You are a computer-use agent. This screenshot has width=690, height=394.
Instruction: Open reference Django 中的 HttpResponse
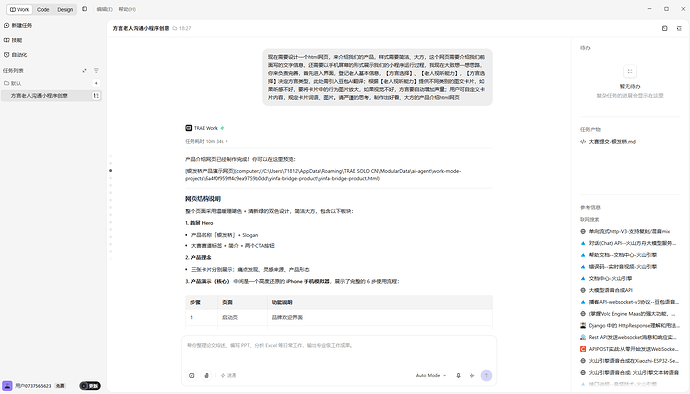tap(629, 326)
